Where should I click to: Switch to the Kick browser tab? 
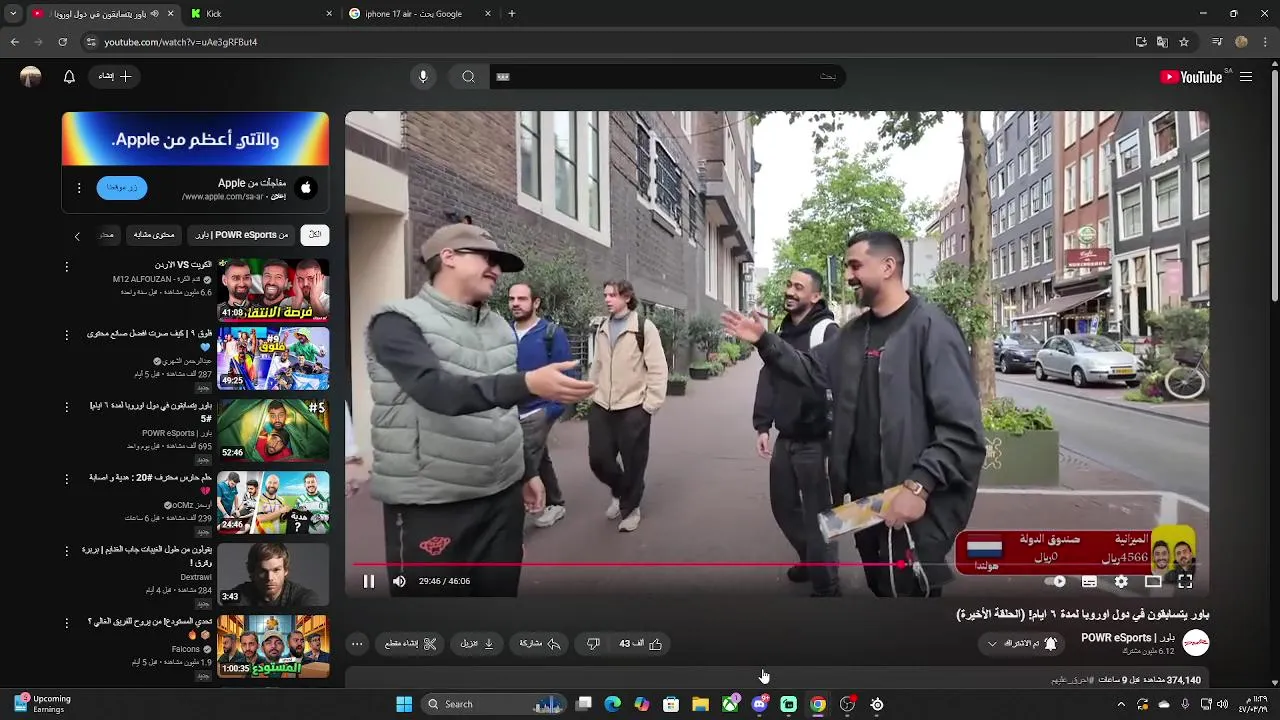click(x=261, y=14)
